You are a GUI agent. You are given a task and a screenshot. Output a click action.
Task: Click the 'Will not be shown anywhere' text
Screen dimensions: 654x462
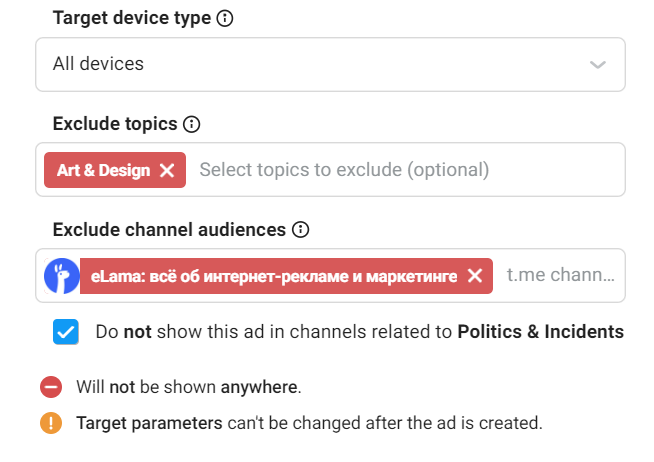189,387
